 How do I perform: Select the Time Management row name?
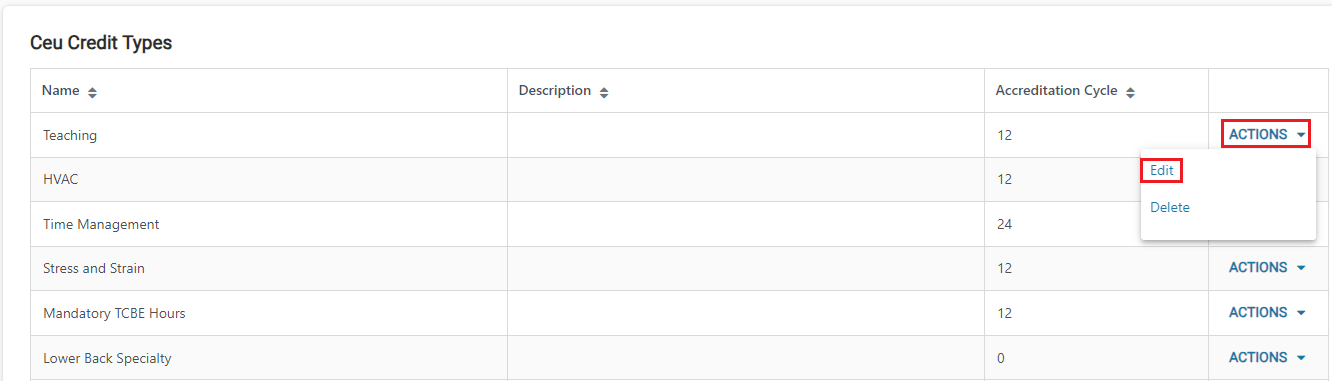point(101,224)
